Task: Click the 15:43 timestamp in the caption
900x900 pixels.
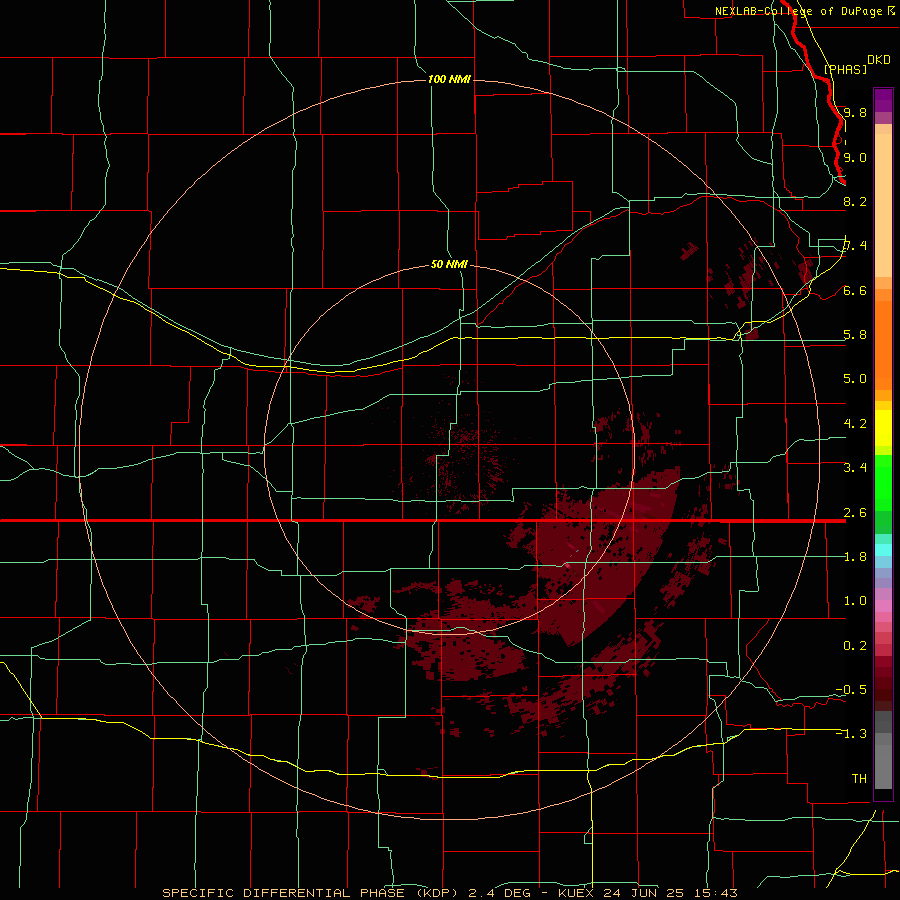Action: tap(715, 893)
